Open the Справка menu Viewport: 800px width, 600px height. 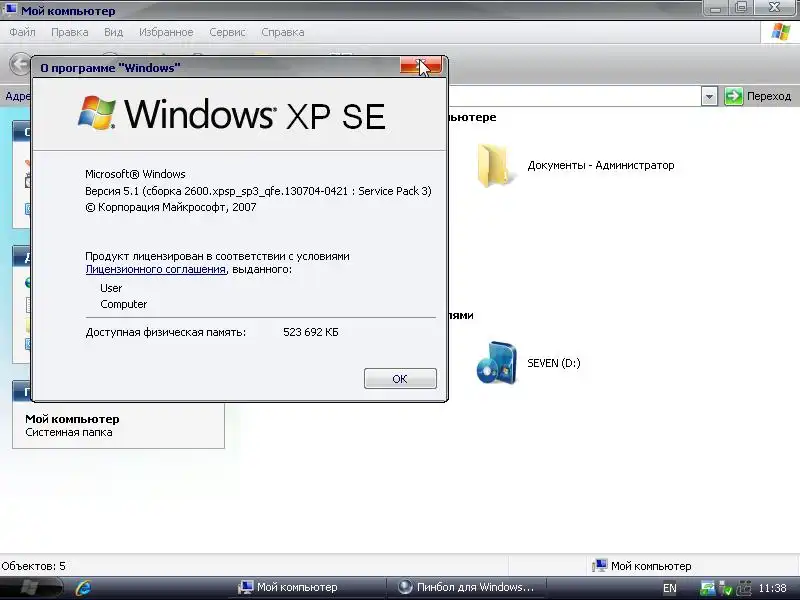pos(283,32)
